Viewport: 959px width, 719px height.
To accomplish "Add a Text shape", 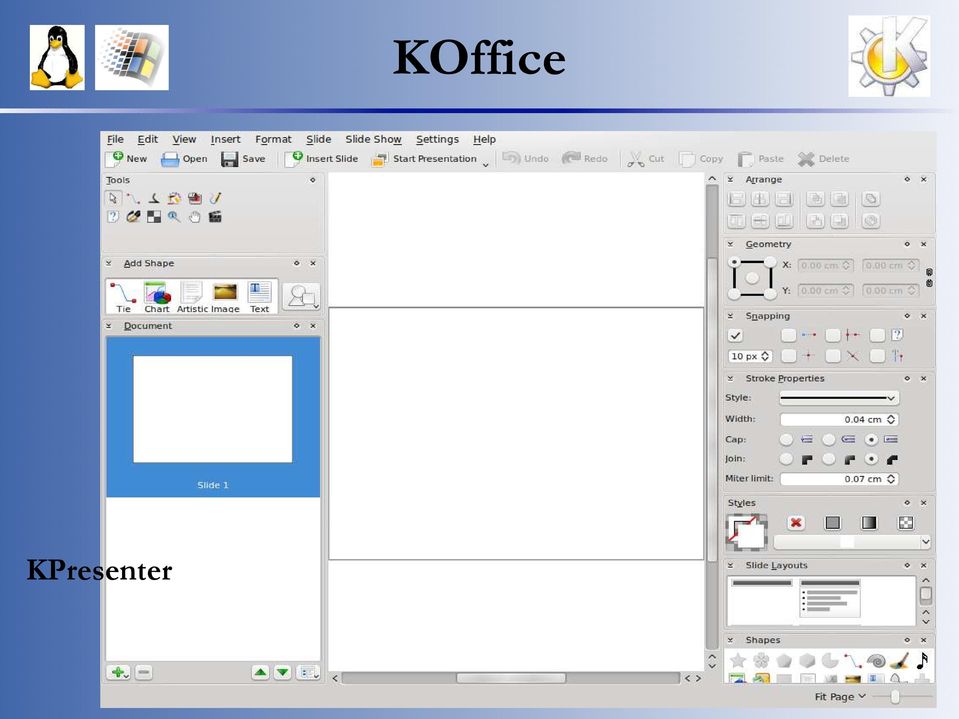I will coord(259,297).
